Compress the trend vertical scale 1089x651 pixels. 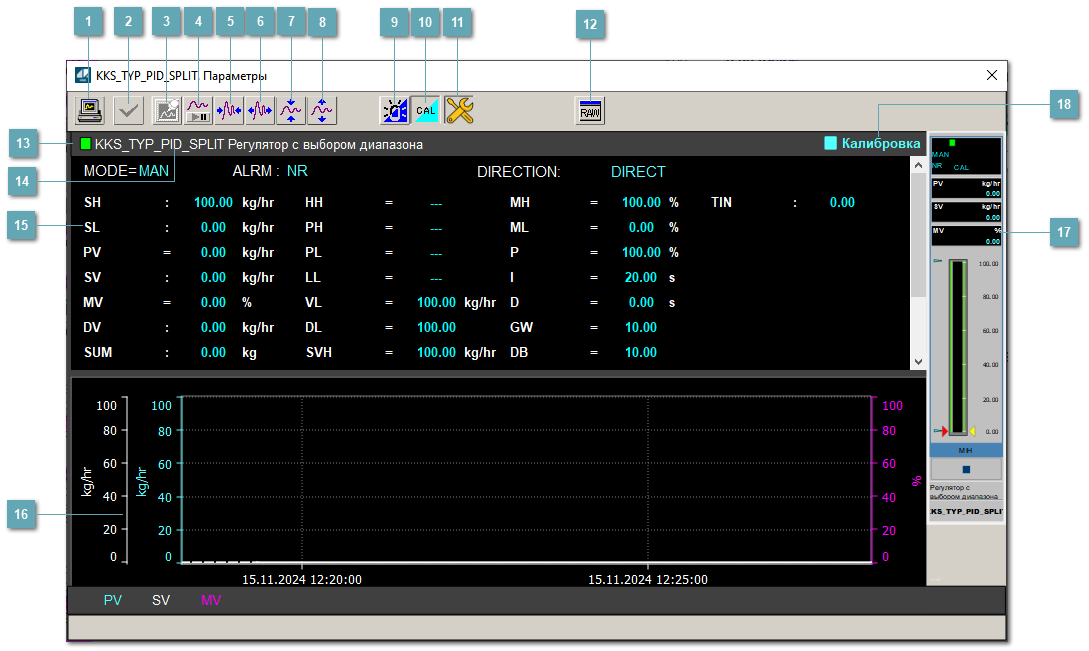[x=291, y=110]
